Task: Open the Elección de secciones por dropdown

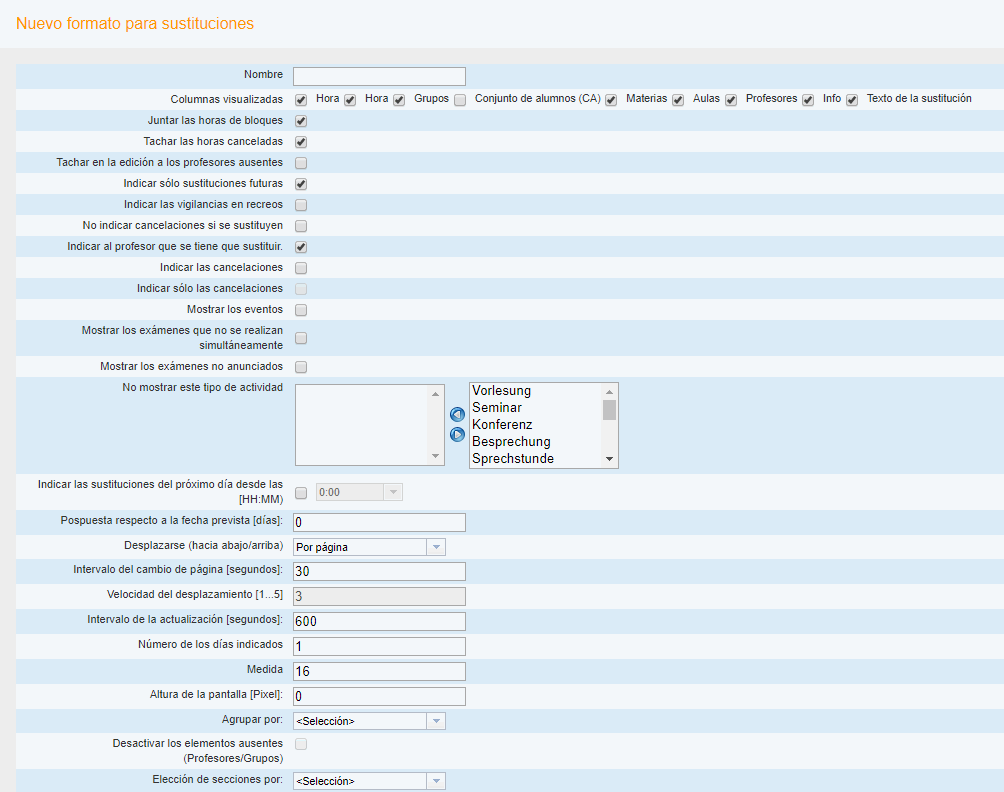Action: (369, 781)
